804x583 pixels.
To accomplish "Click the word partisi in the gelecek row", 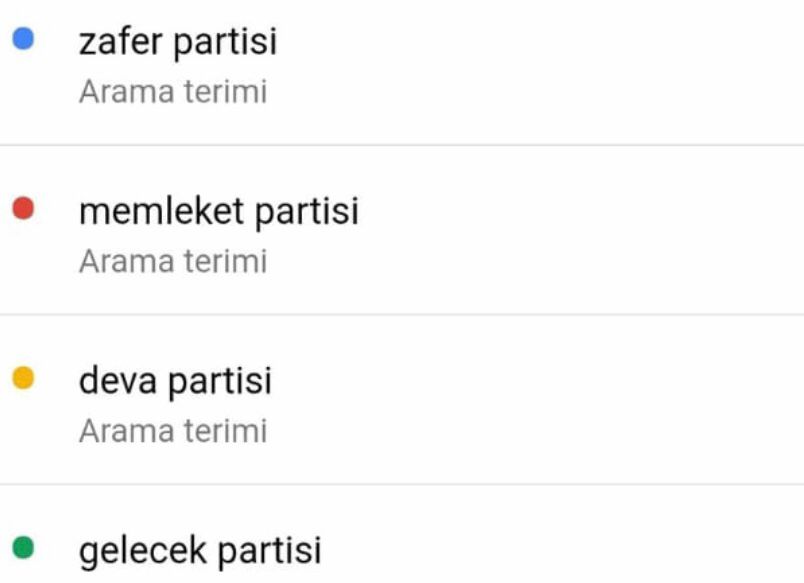I will 270,551.
